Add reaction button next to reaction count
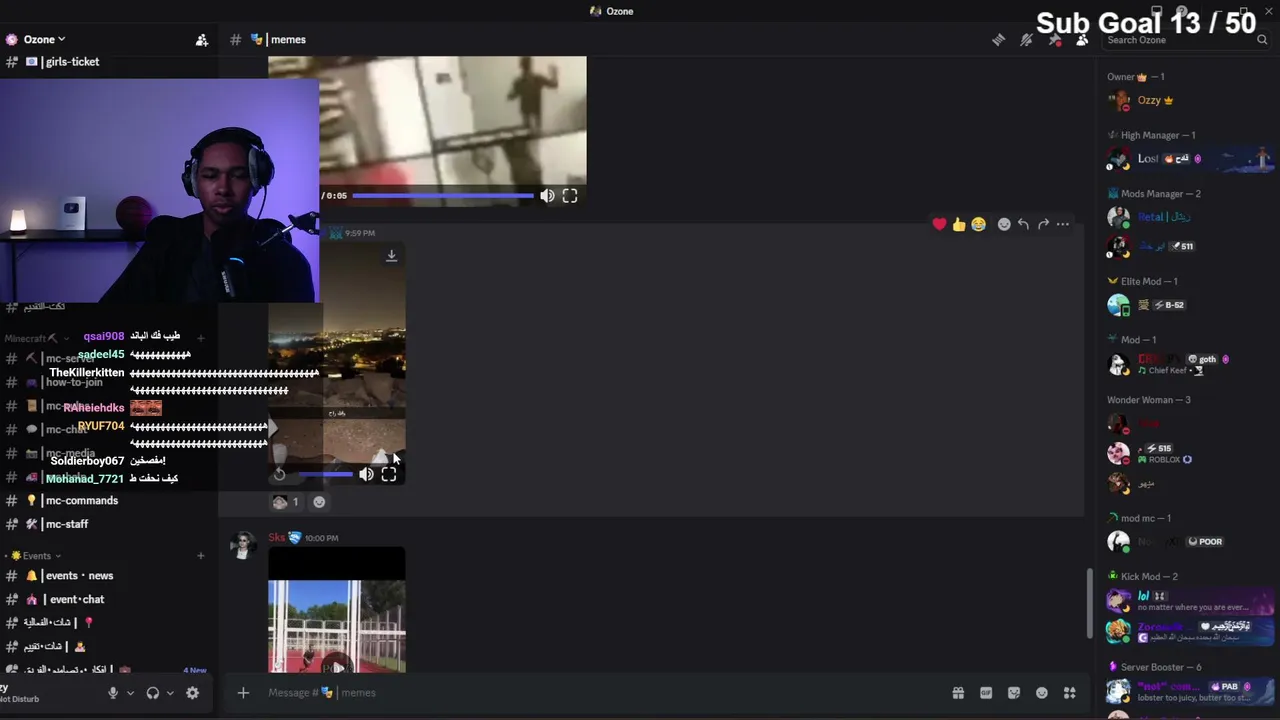 pos(319,502)
